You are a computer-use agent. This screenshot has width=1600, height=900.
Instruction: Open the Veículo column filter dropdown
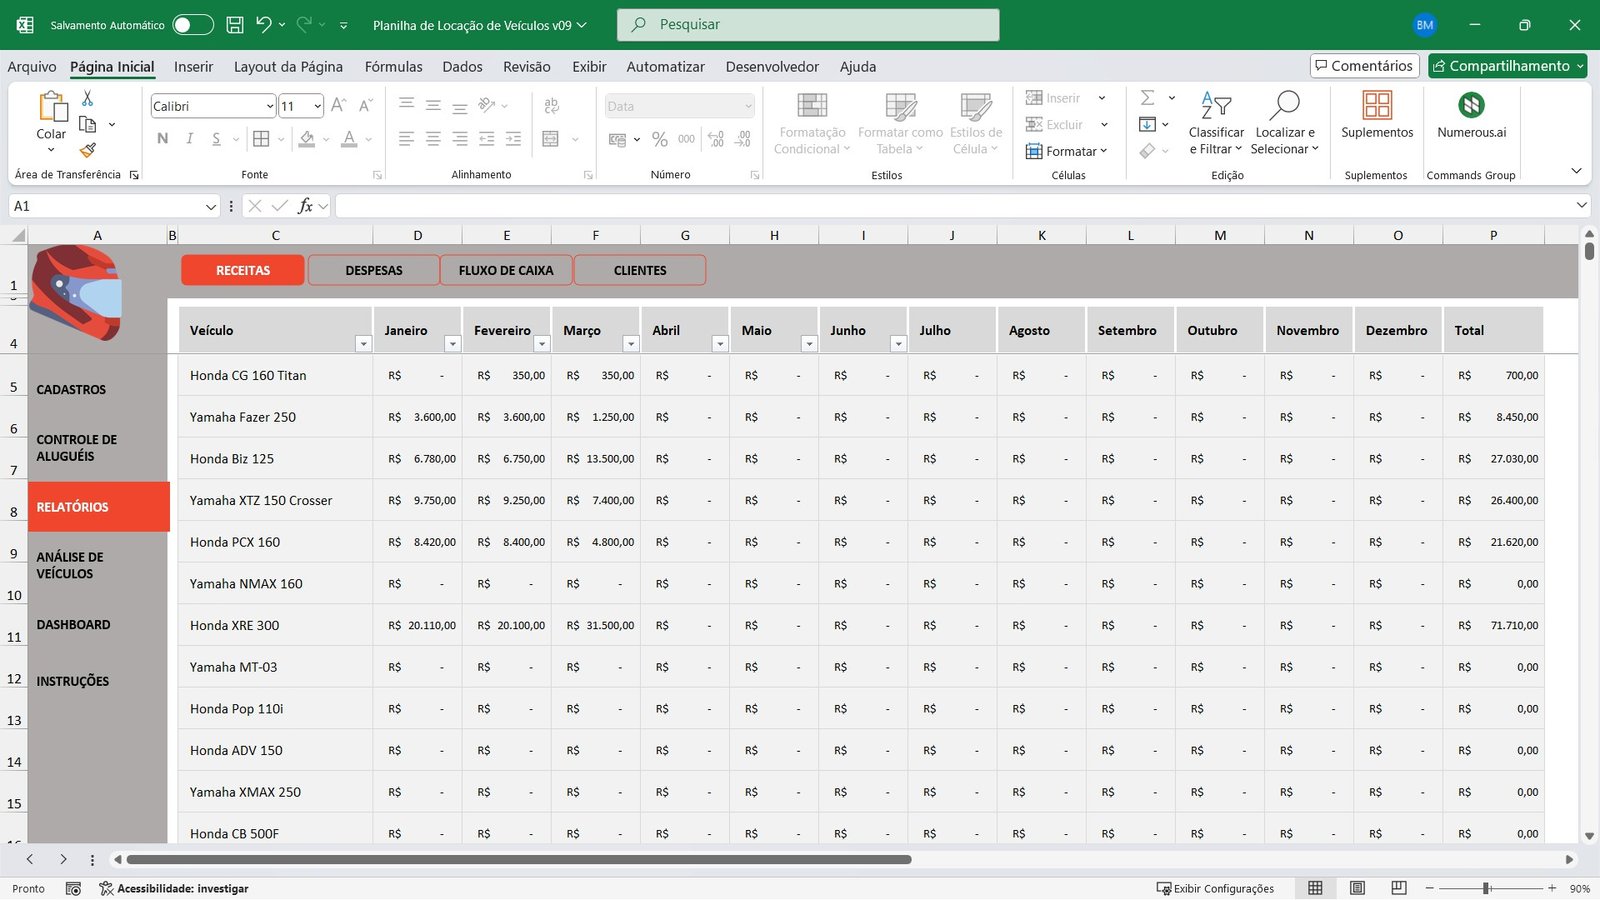[x=363, y=344]
